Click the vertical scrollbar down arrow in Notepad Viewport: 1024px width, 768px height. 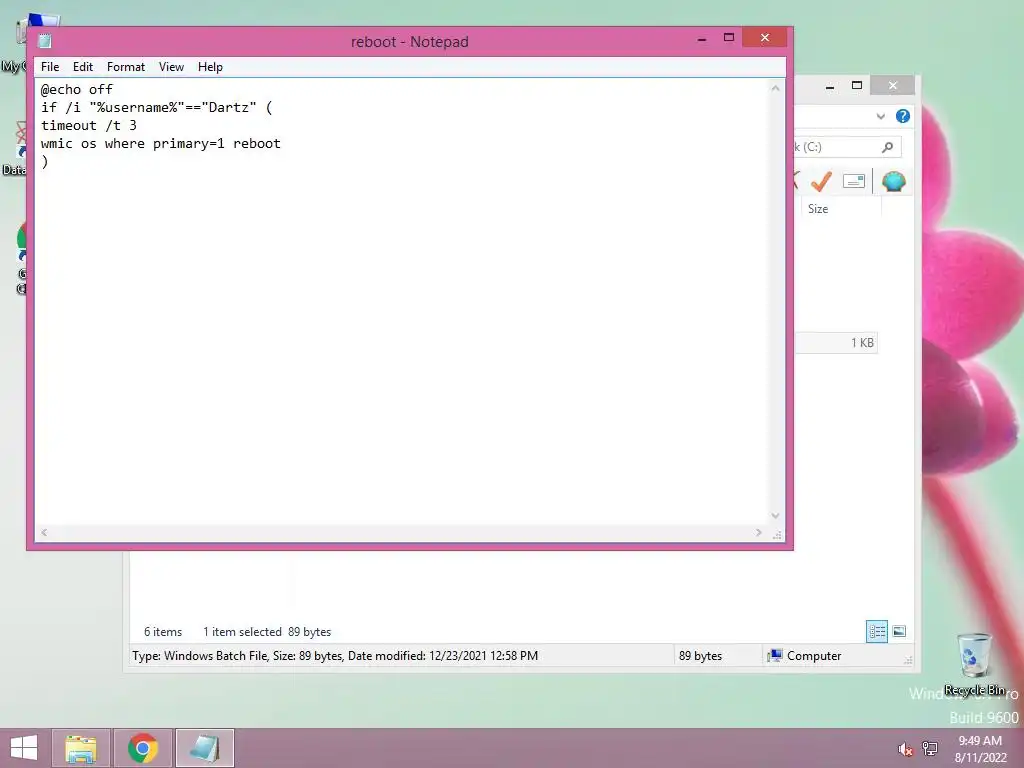pyautogui.click(x=775, y=516)
